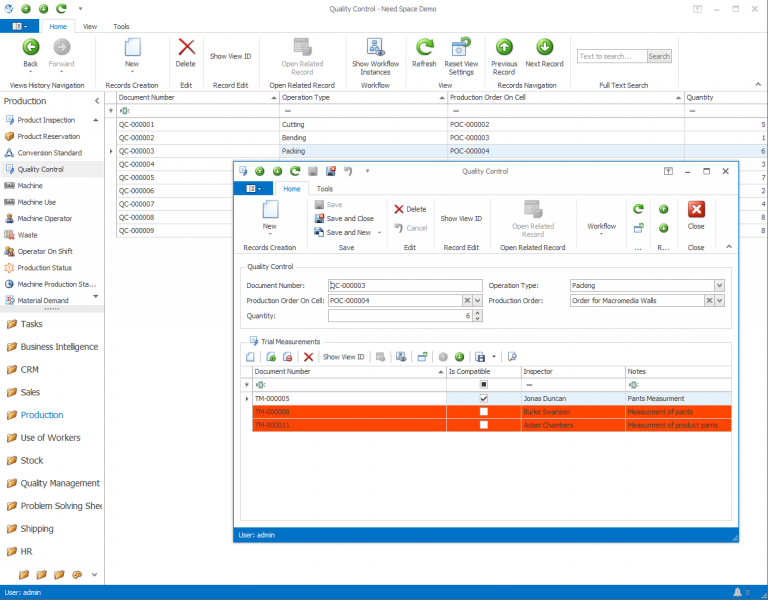
Task: Go to Previous Record
Action: coord(504,48)
